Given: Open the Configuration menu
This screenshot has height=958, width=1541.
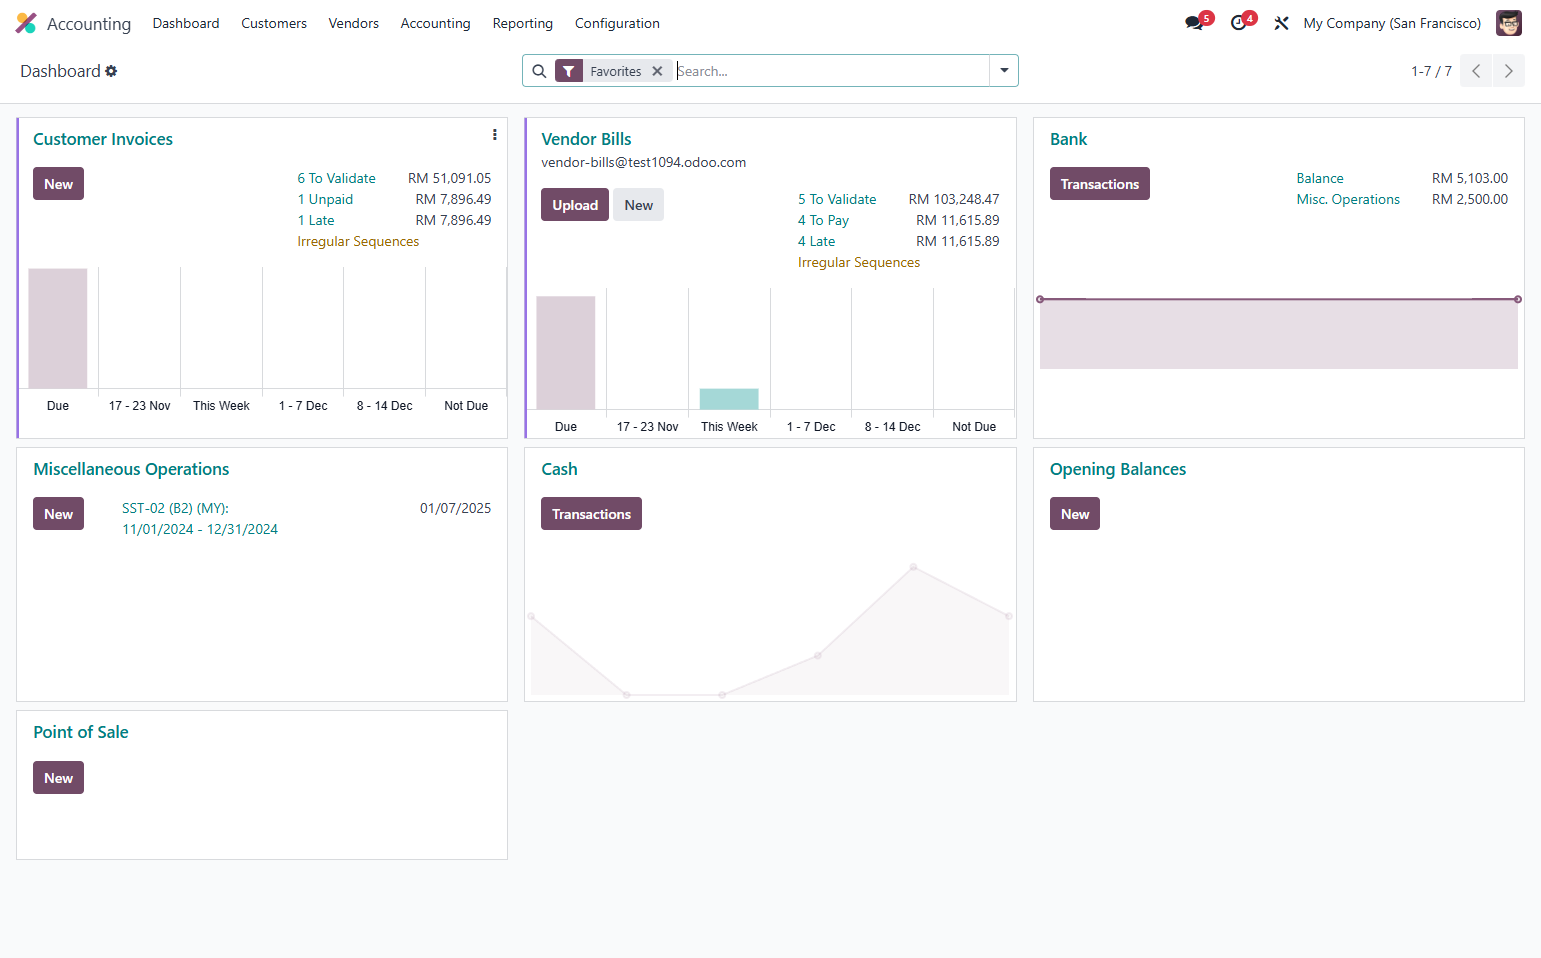Looking at the screenshot, I should point(617,23).
